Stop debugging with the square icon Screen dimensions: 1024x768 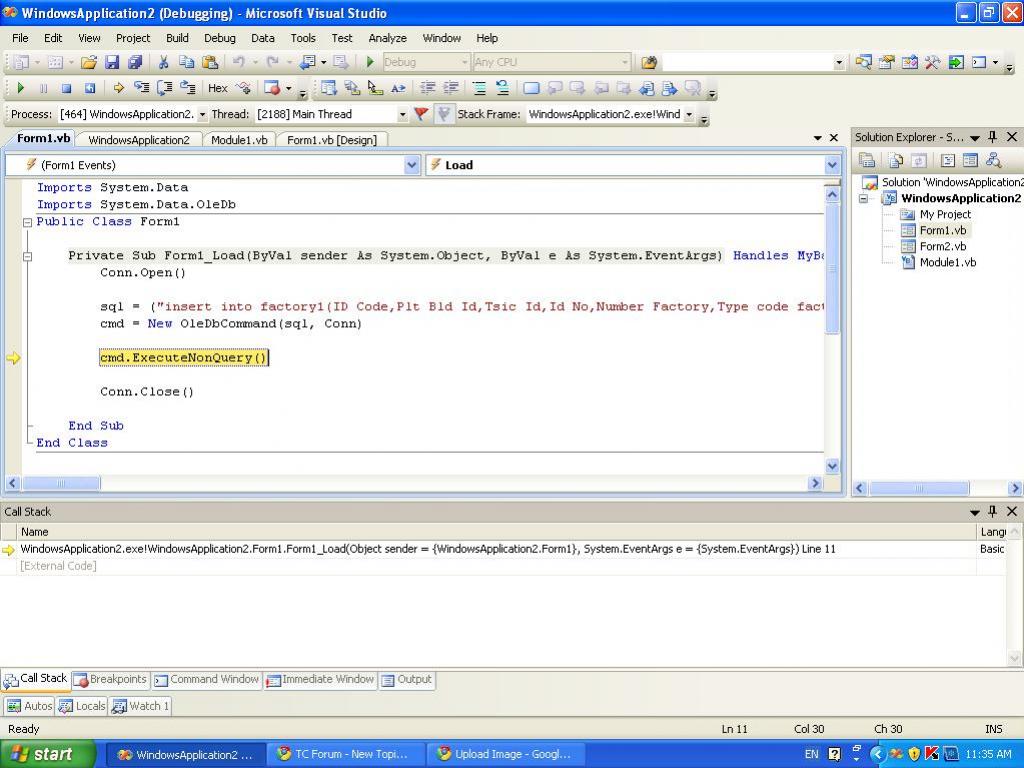tap(66, 88)
